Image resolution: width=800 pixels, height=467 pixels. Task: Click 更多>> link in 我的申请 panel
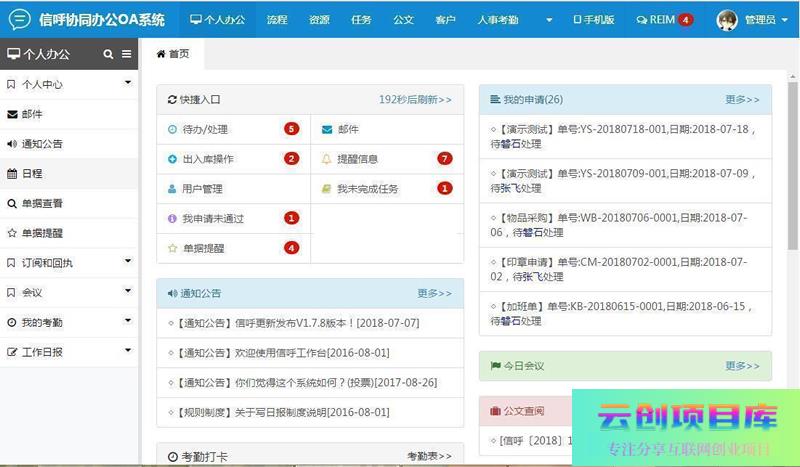(742, 100)
